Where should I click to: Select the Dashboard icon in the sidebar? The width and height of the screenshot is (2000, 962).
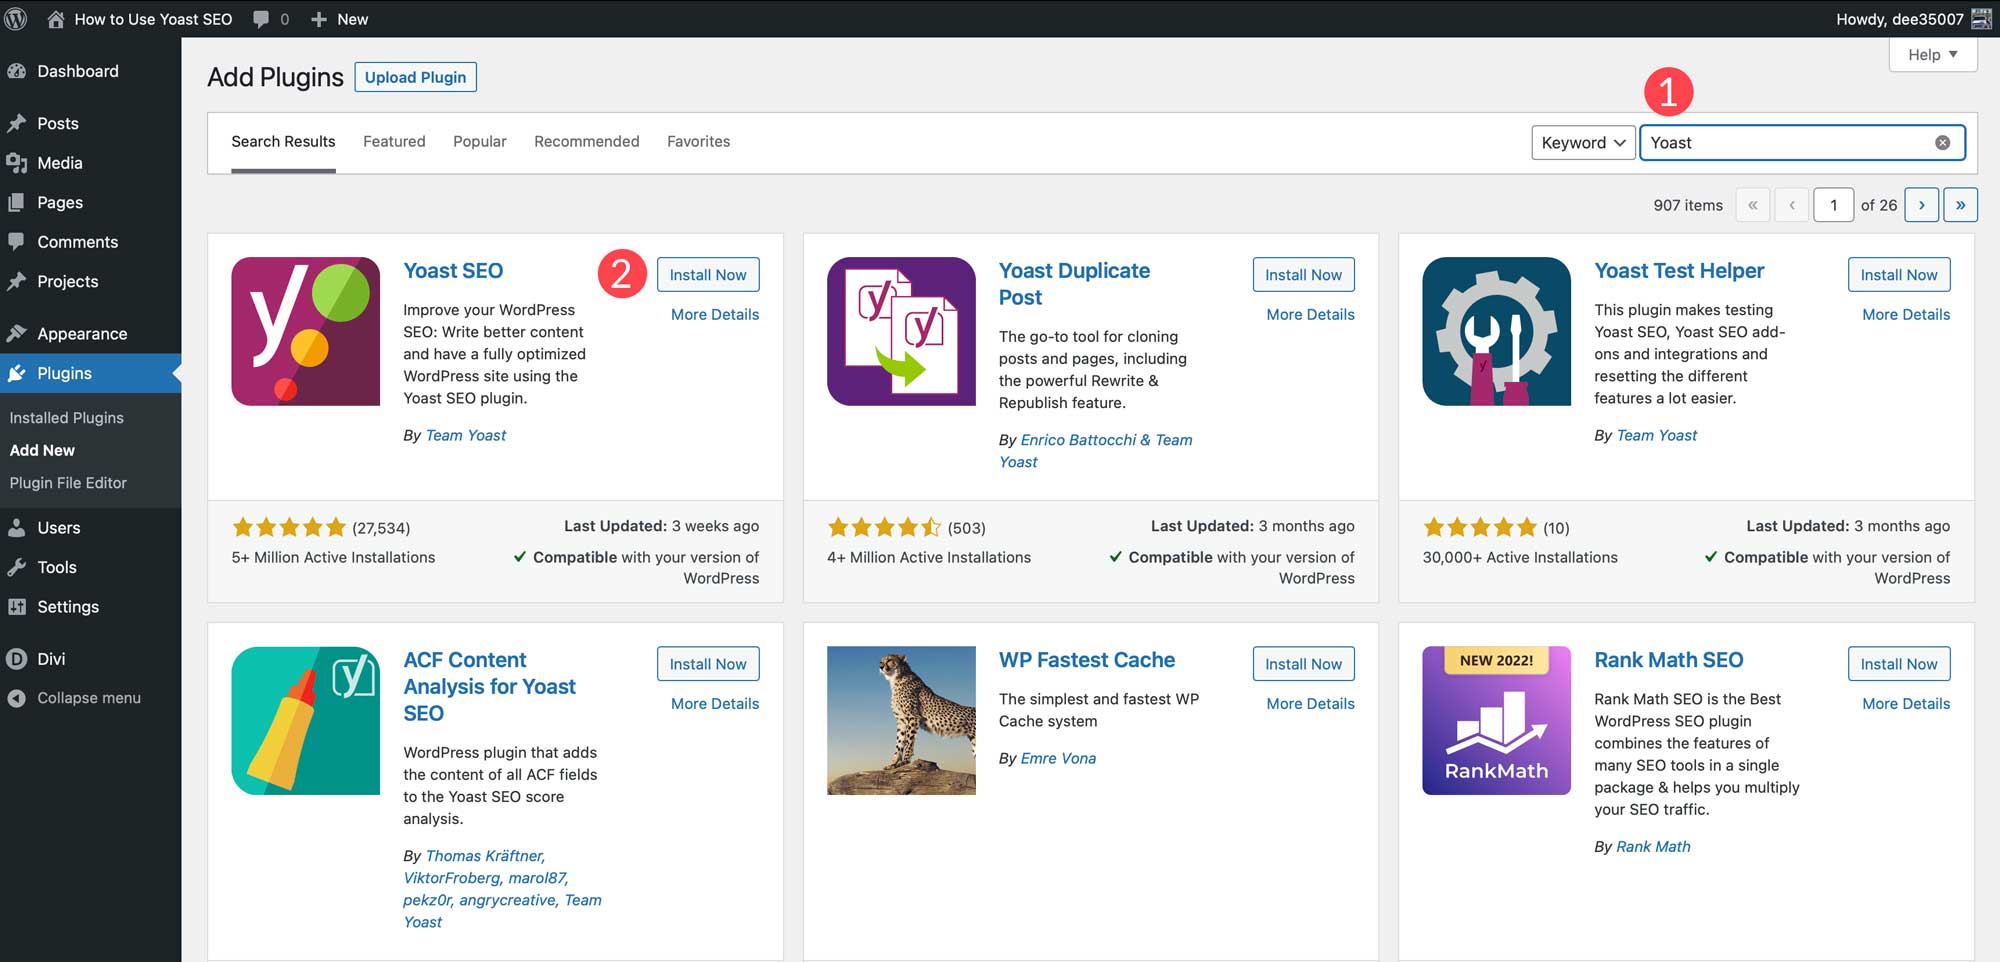tap(20, 71)
